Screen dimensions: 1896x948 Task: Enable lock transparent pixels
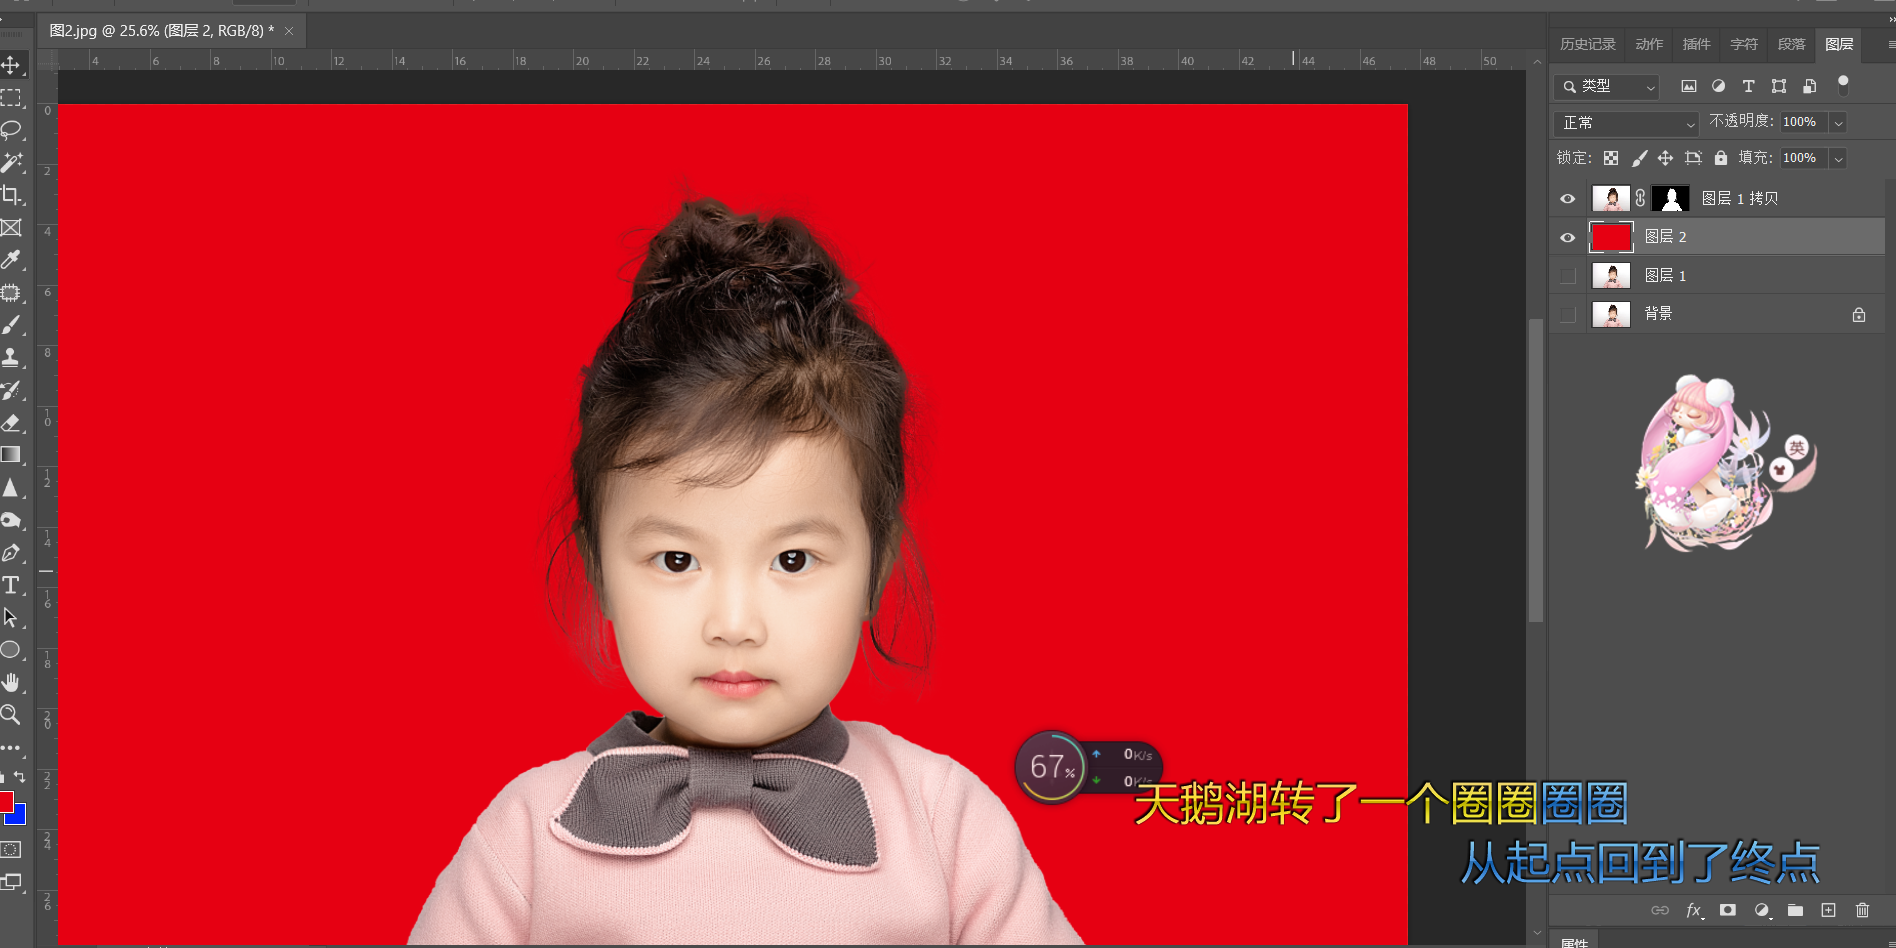1611,157
